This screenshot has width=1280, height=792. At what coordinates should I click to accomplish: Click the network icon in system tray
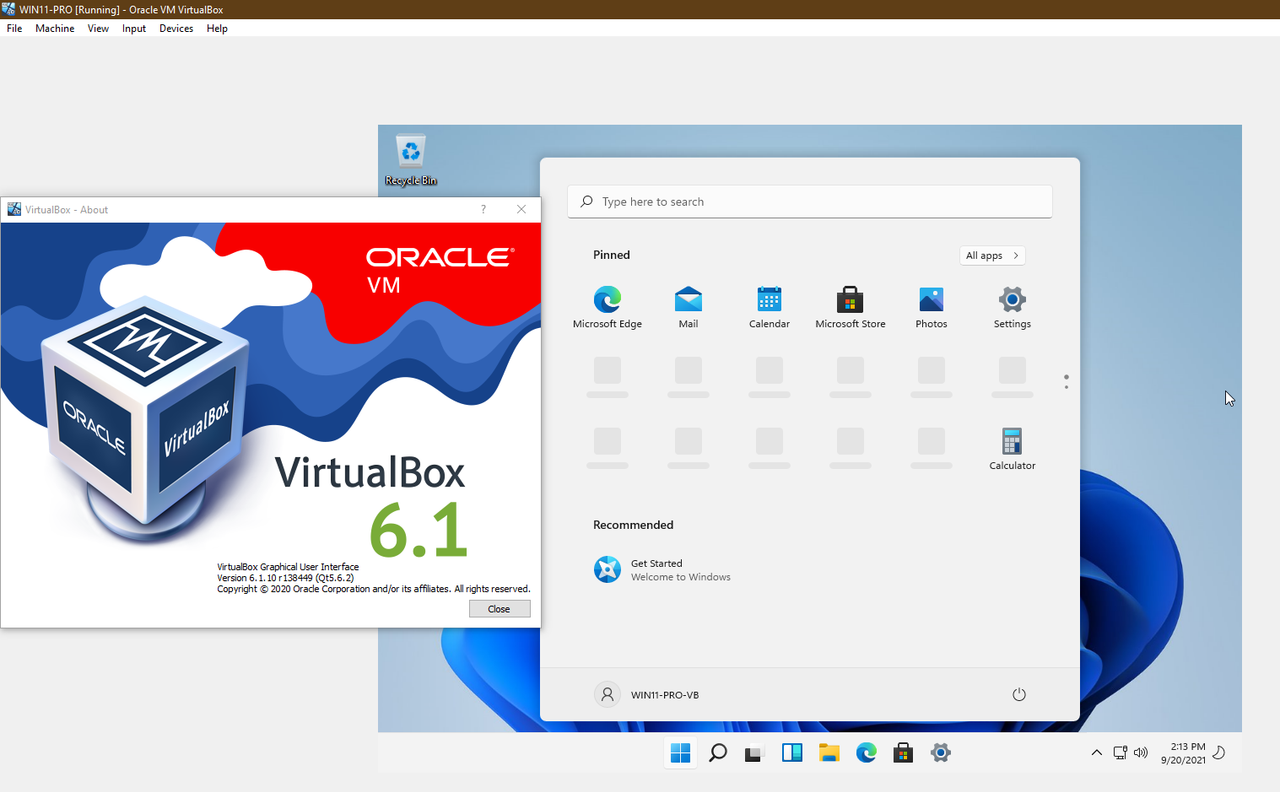pyautogui.click(x=1120, y=753)
